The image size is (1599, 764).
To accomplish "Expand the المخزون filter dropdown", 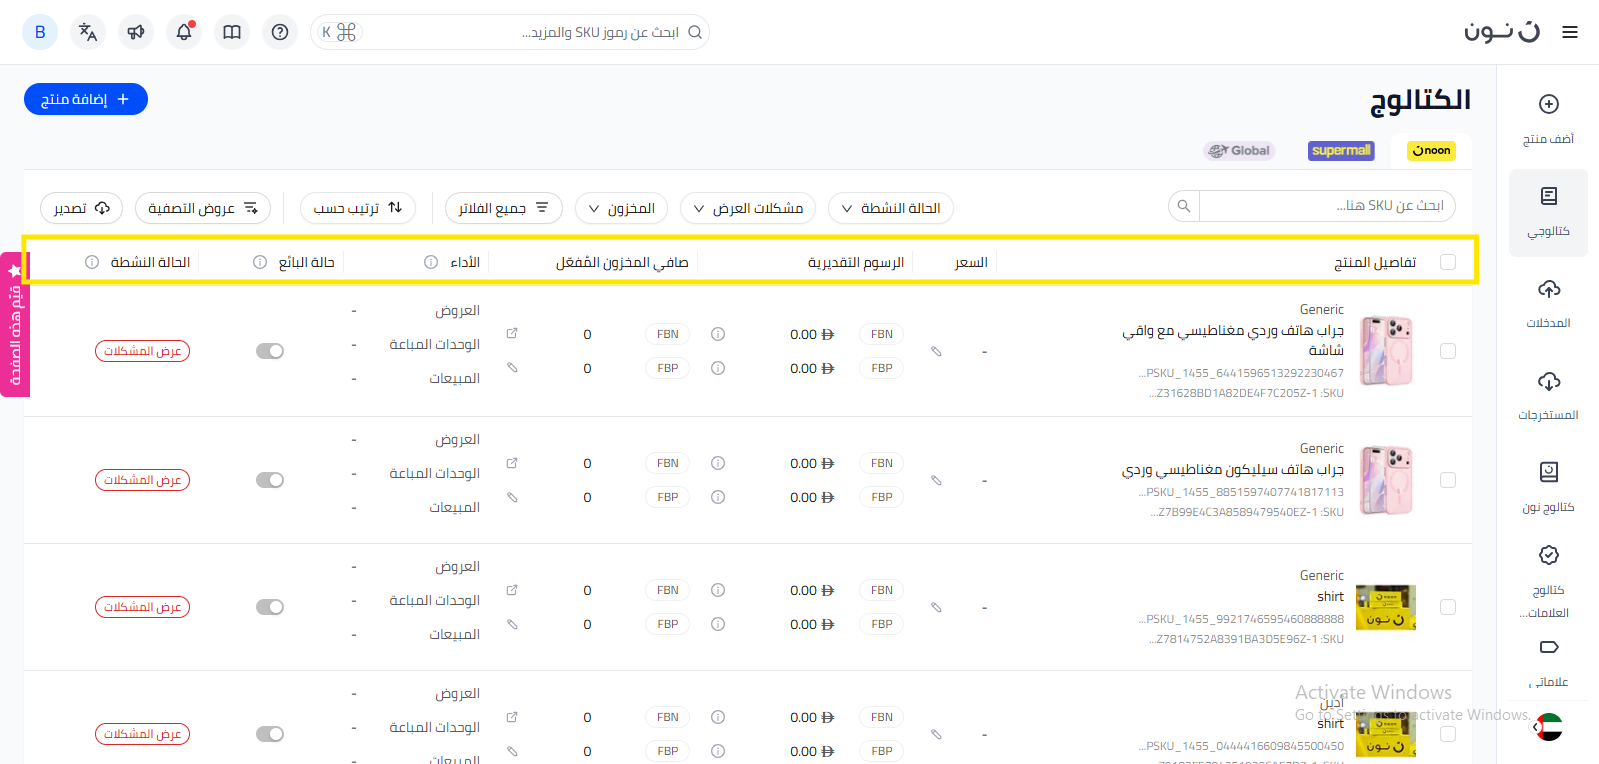I will coord(621,208).
